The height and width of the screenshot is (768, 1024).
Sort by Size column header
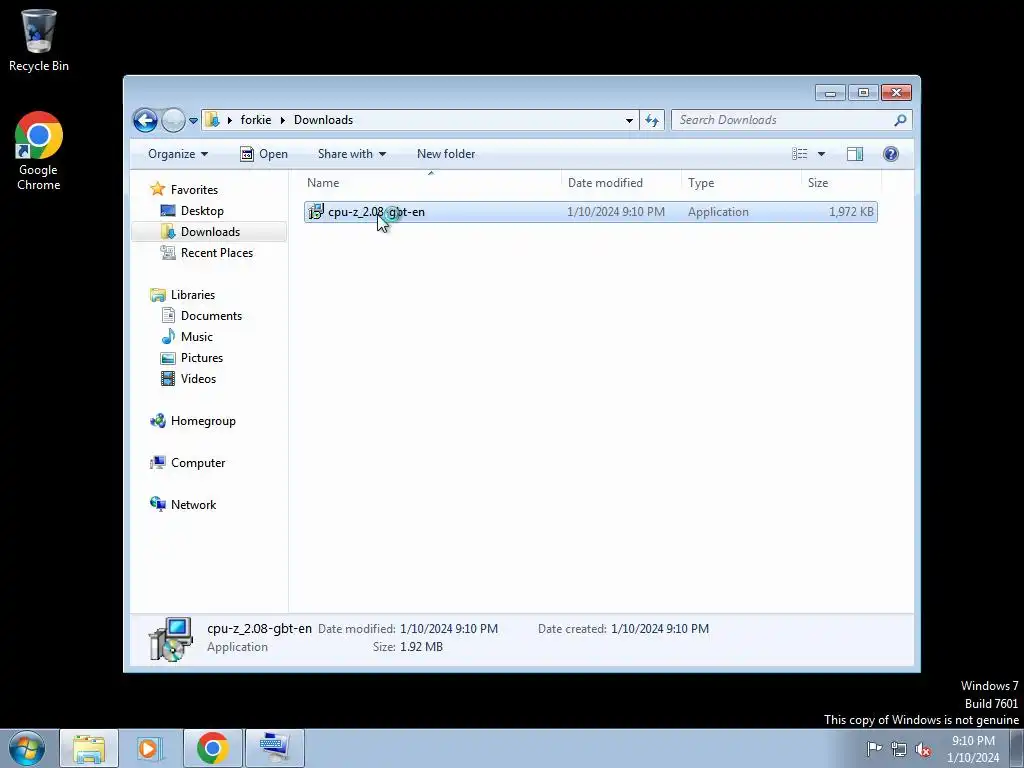click(840, 183)
